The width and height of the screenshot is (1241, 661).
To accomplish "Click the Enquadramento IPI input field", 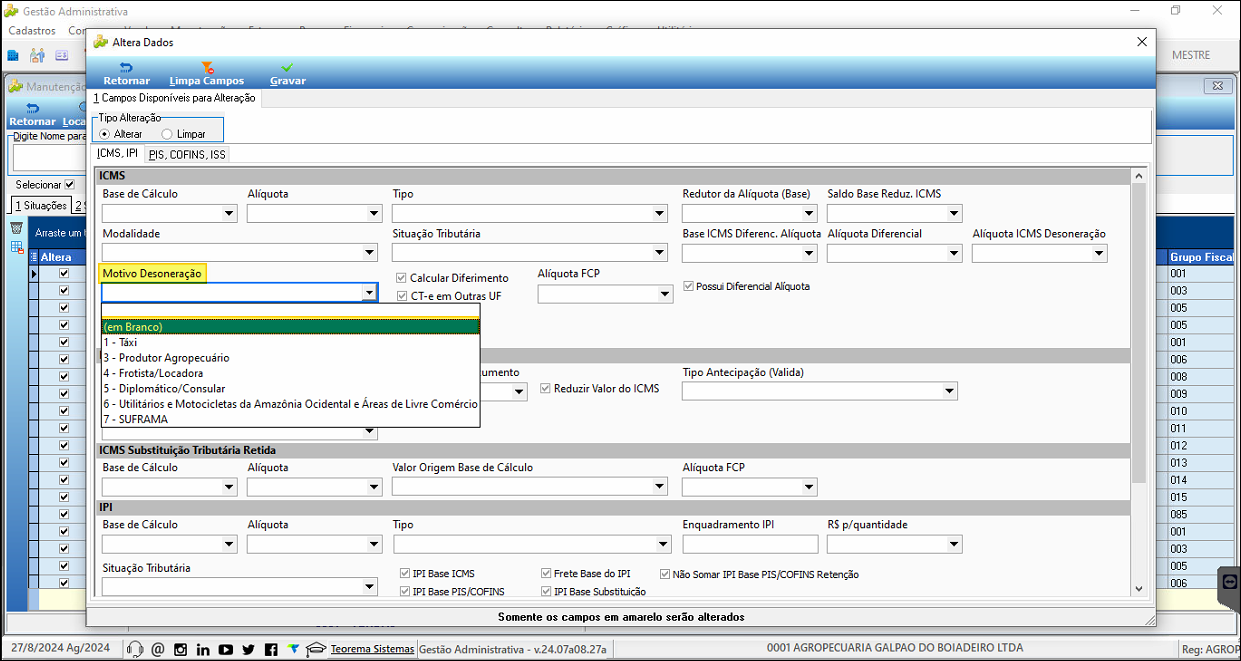I will [750, 544].
